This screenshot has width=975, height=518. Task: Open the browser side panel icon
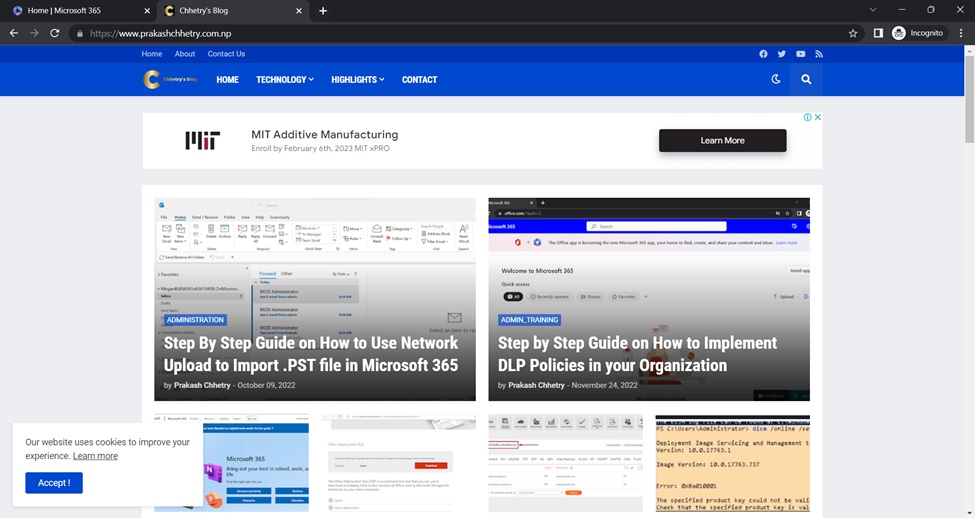coord(878,33)
